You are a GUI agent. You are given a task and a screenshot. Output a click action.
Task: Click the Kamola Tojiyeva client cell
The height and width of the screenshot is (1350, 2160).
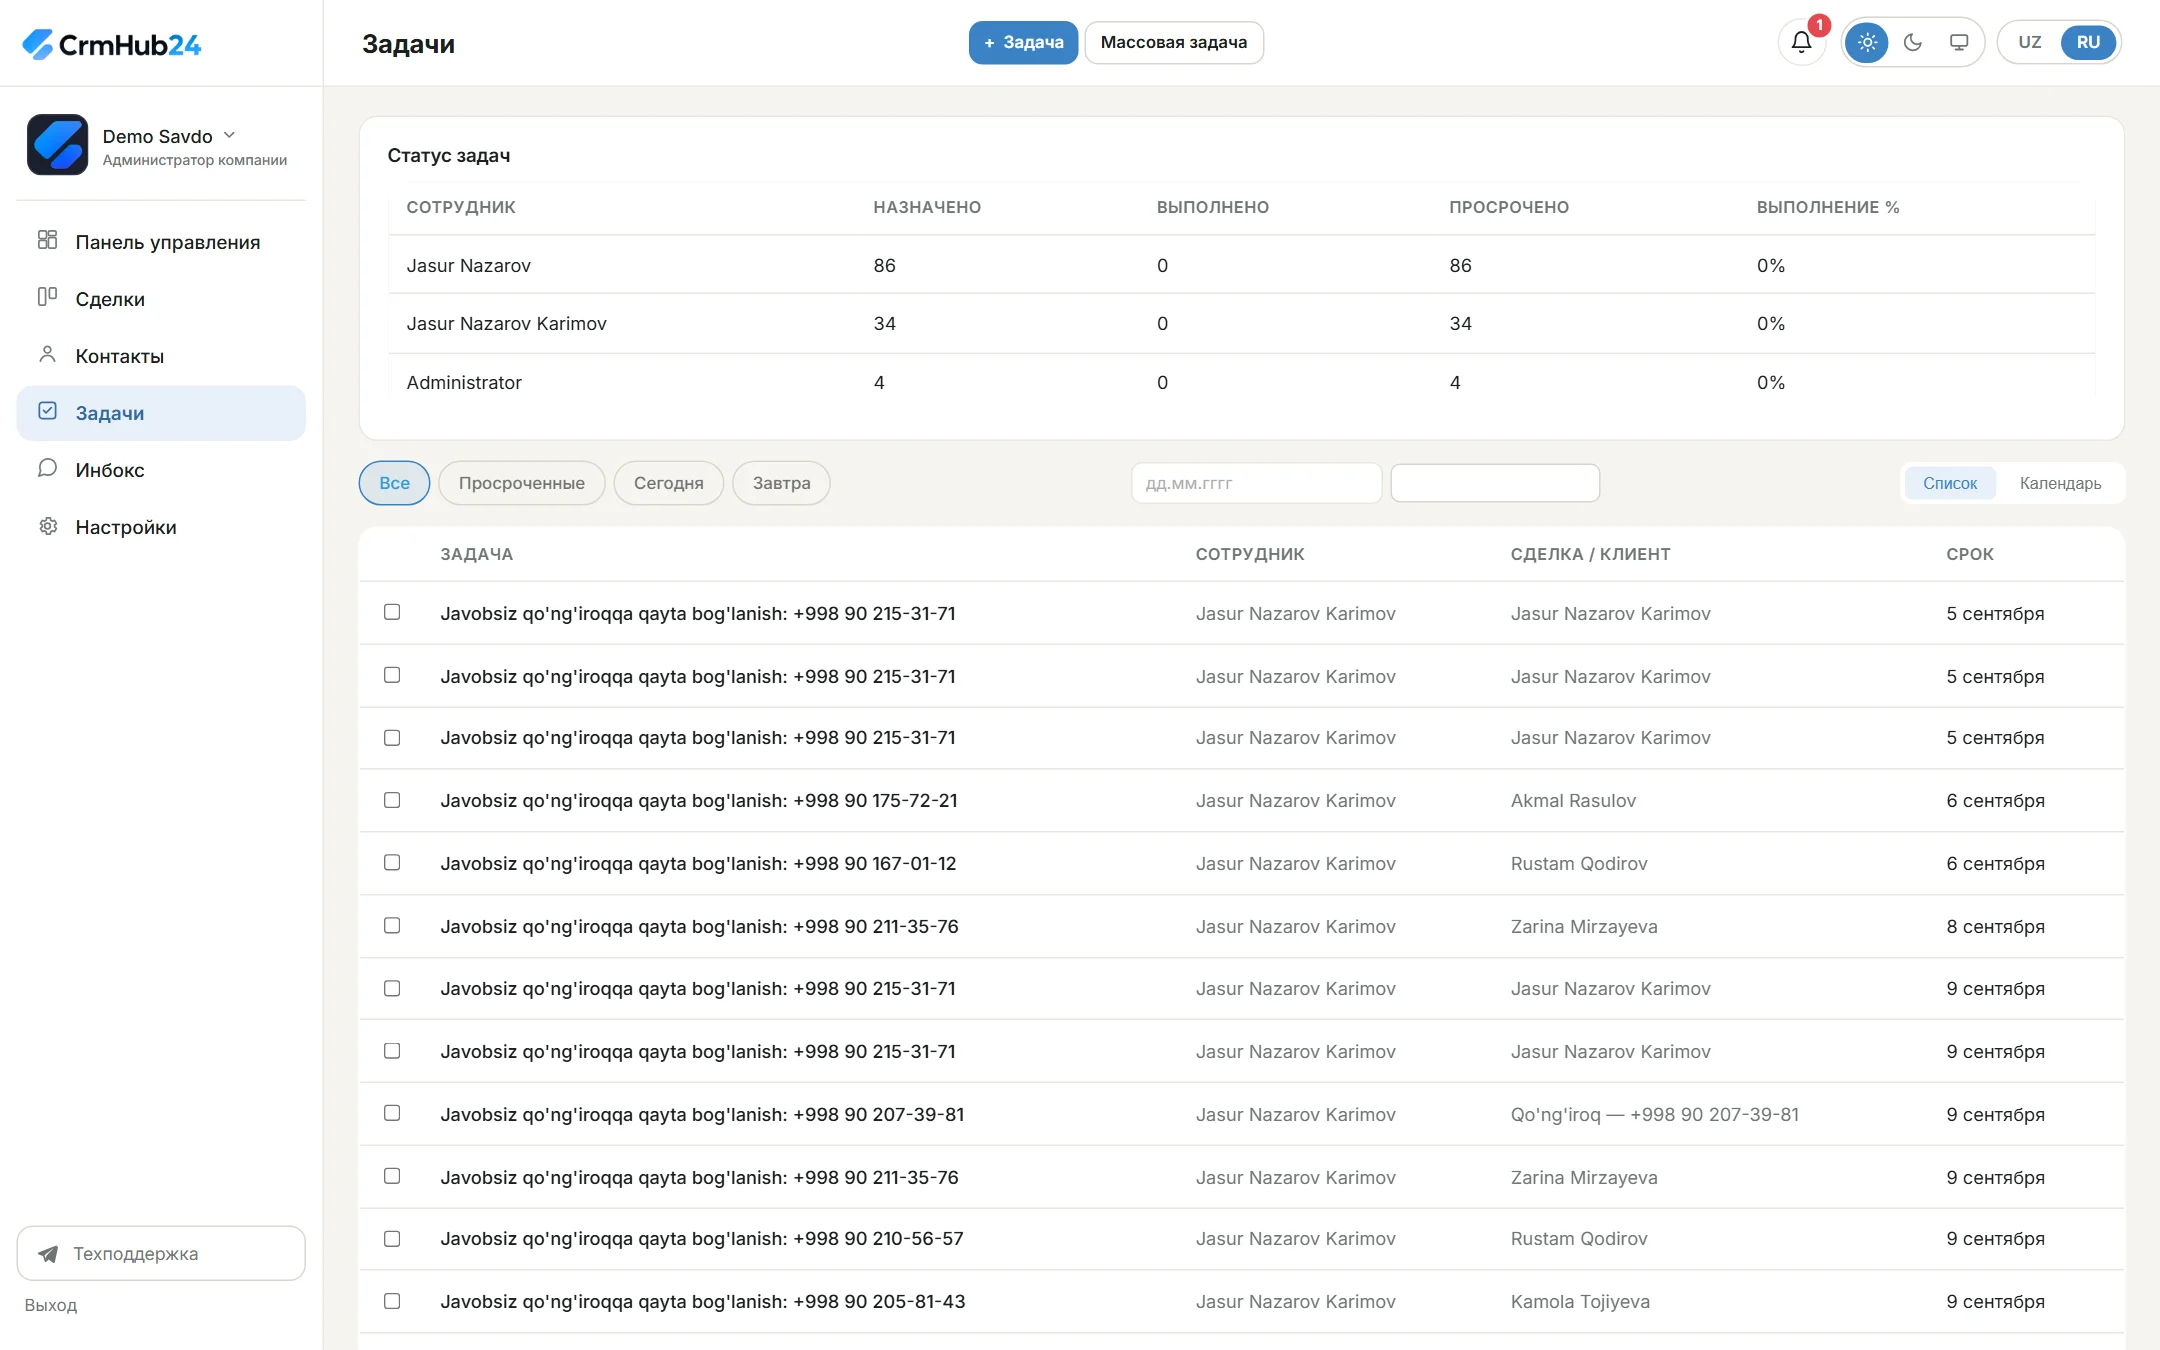[1580, 1301]
